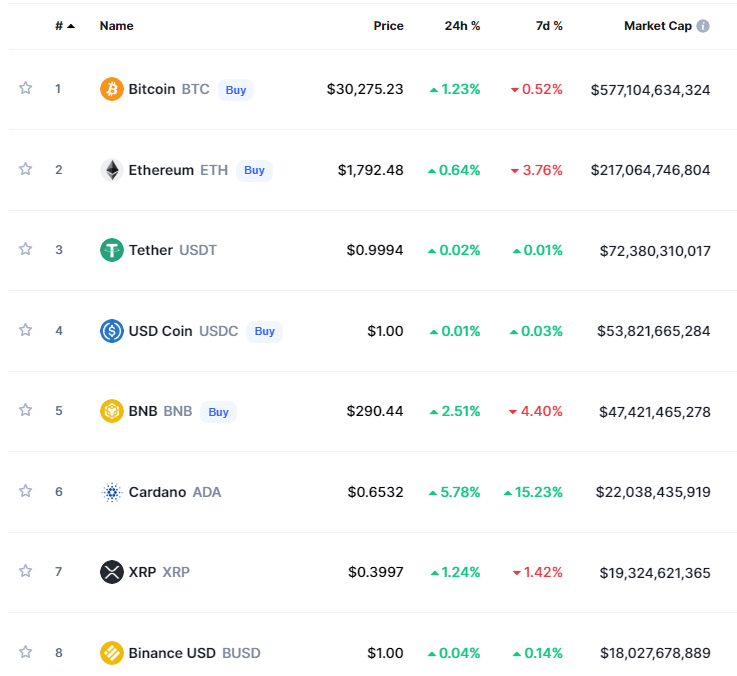Viewport: 737px width, 676px height.
Task: Open the Tether USDT coin page
Action: [x=172, y=250]
